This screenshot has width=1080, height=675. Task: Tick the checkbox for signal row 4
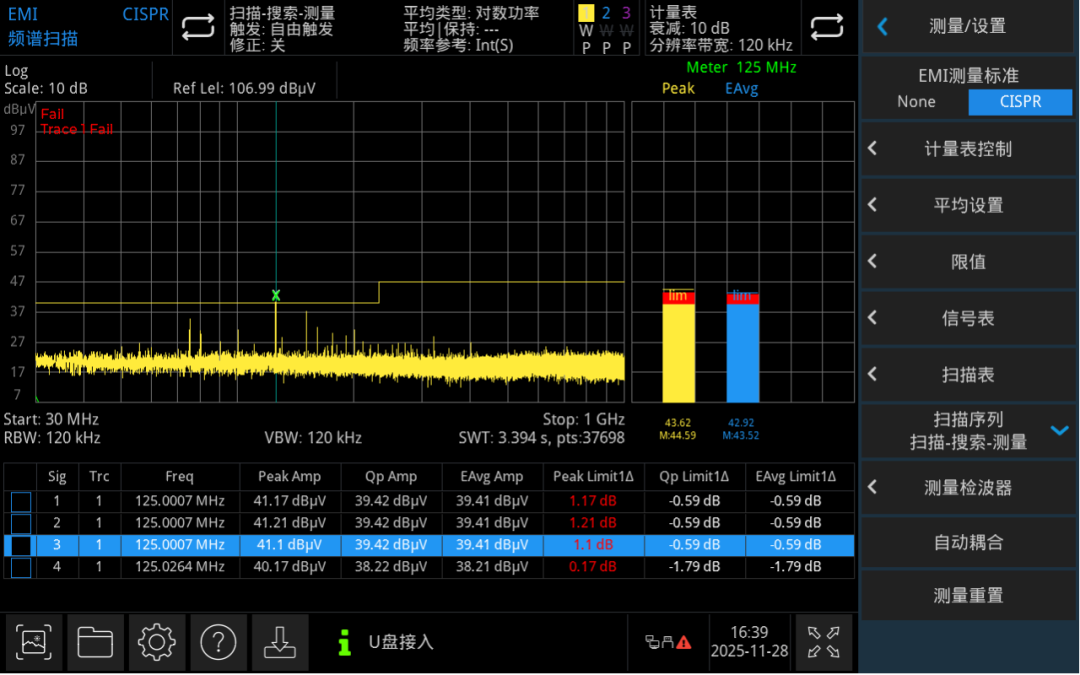click(x=21, y=567)
